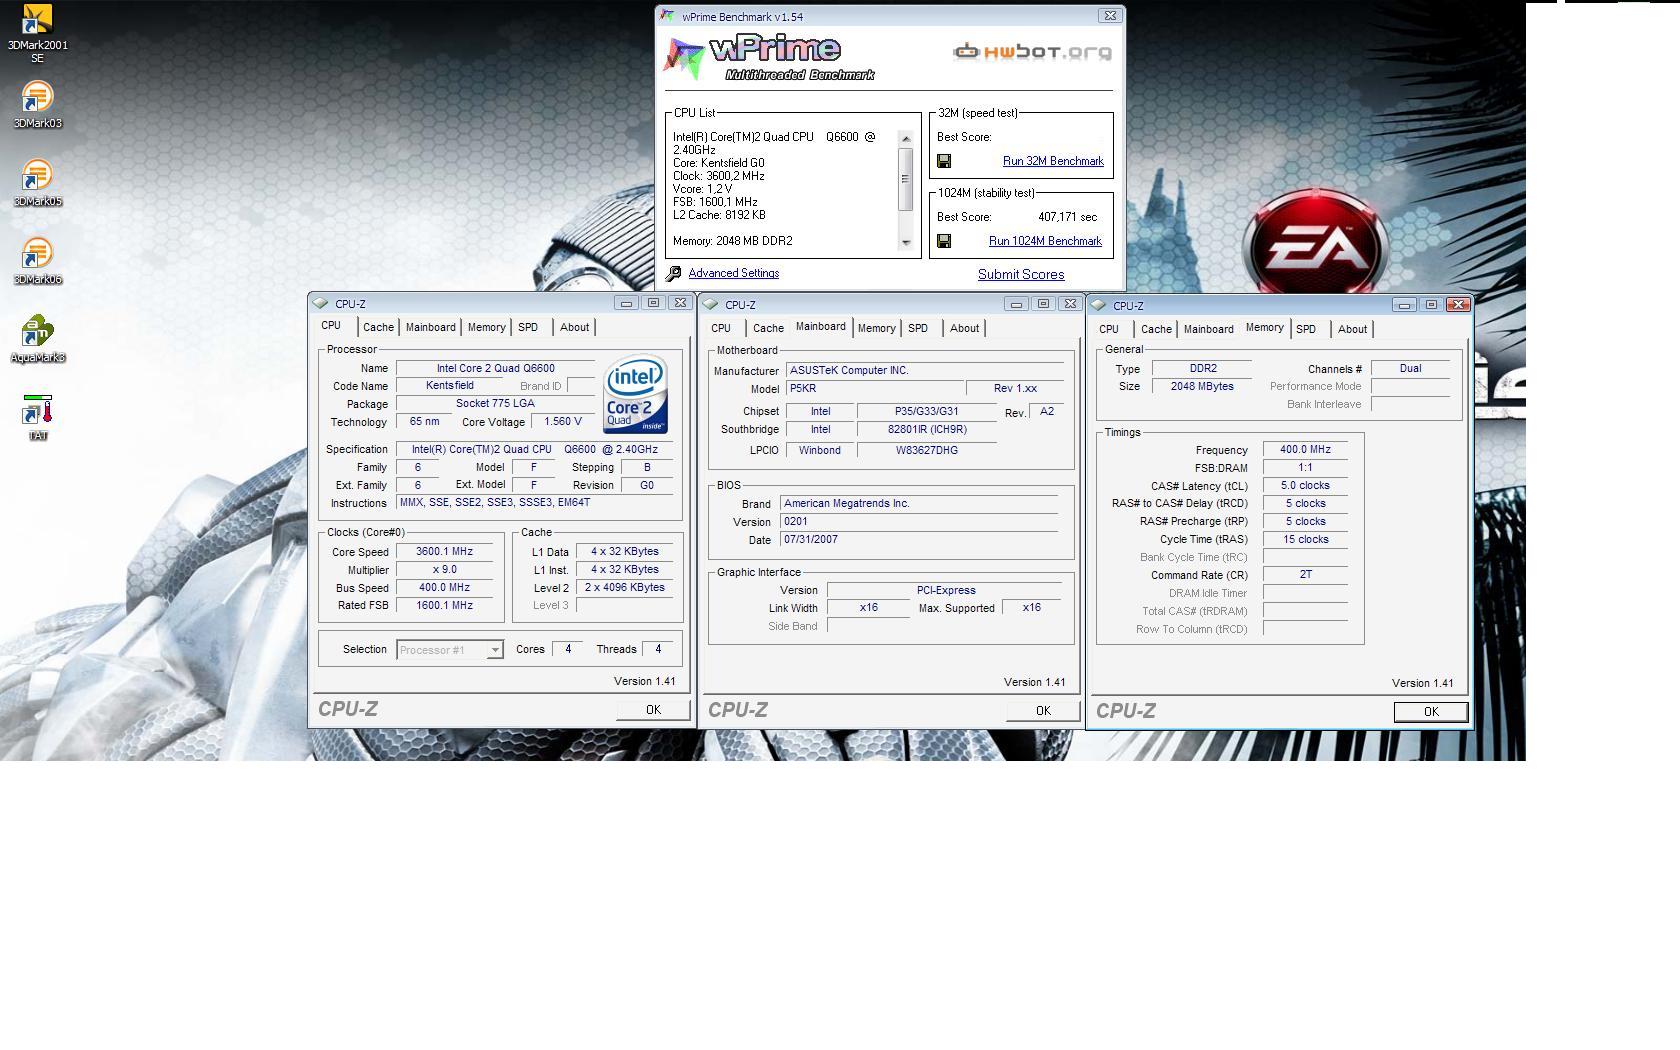Click OK in the left CPU-Z window

pos(653,709)
